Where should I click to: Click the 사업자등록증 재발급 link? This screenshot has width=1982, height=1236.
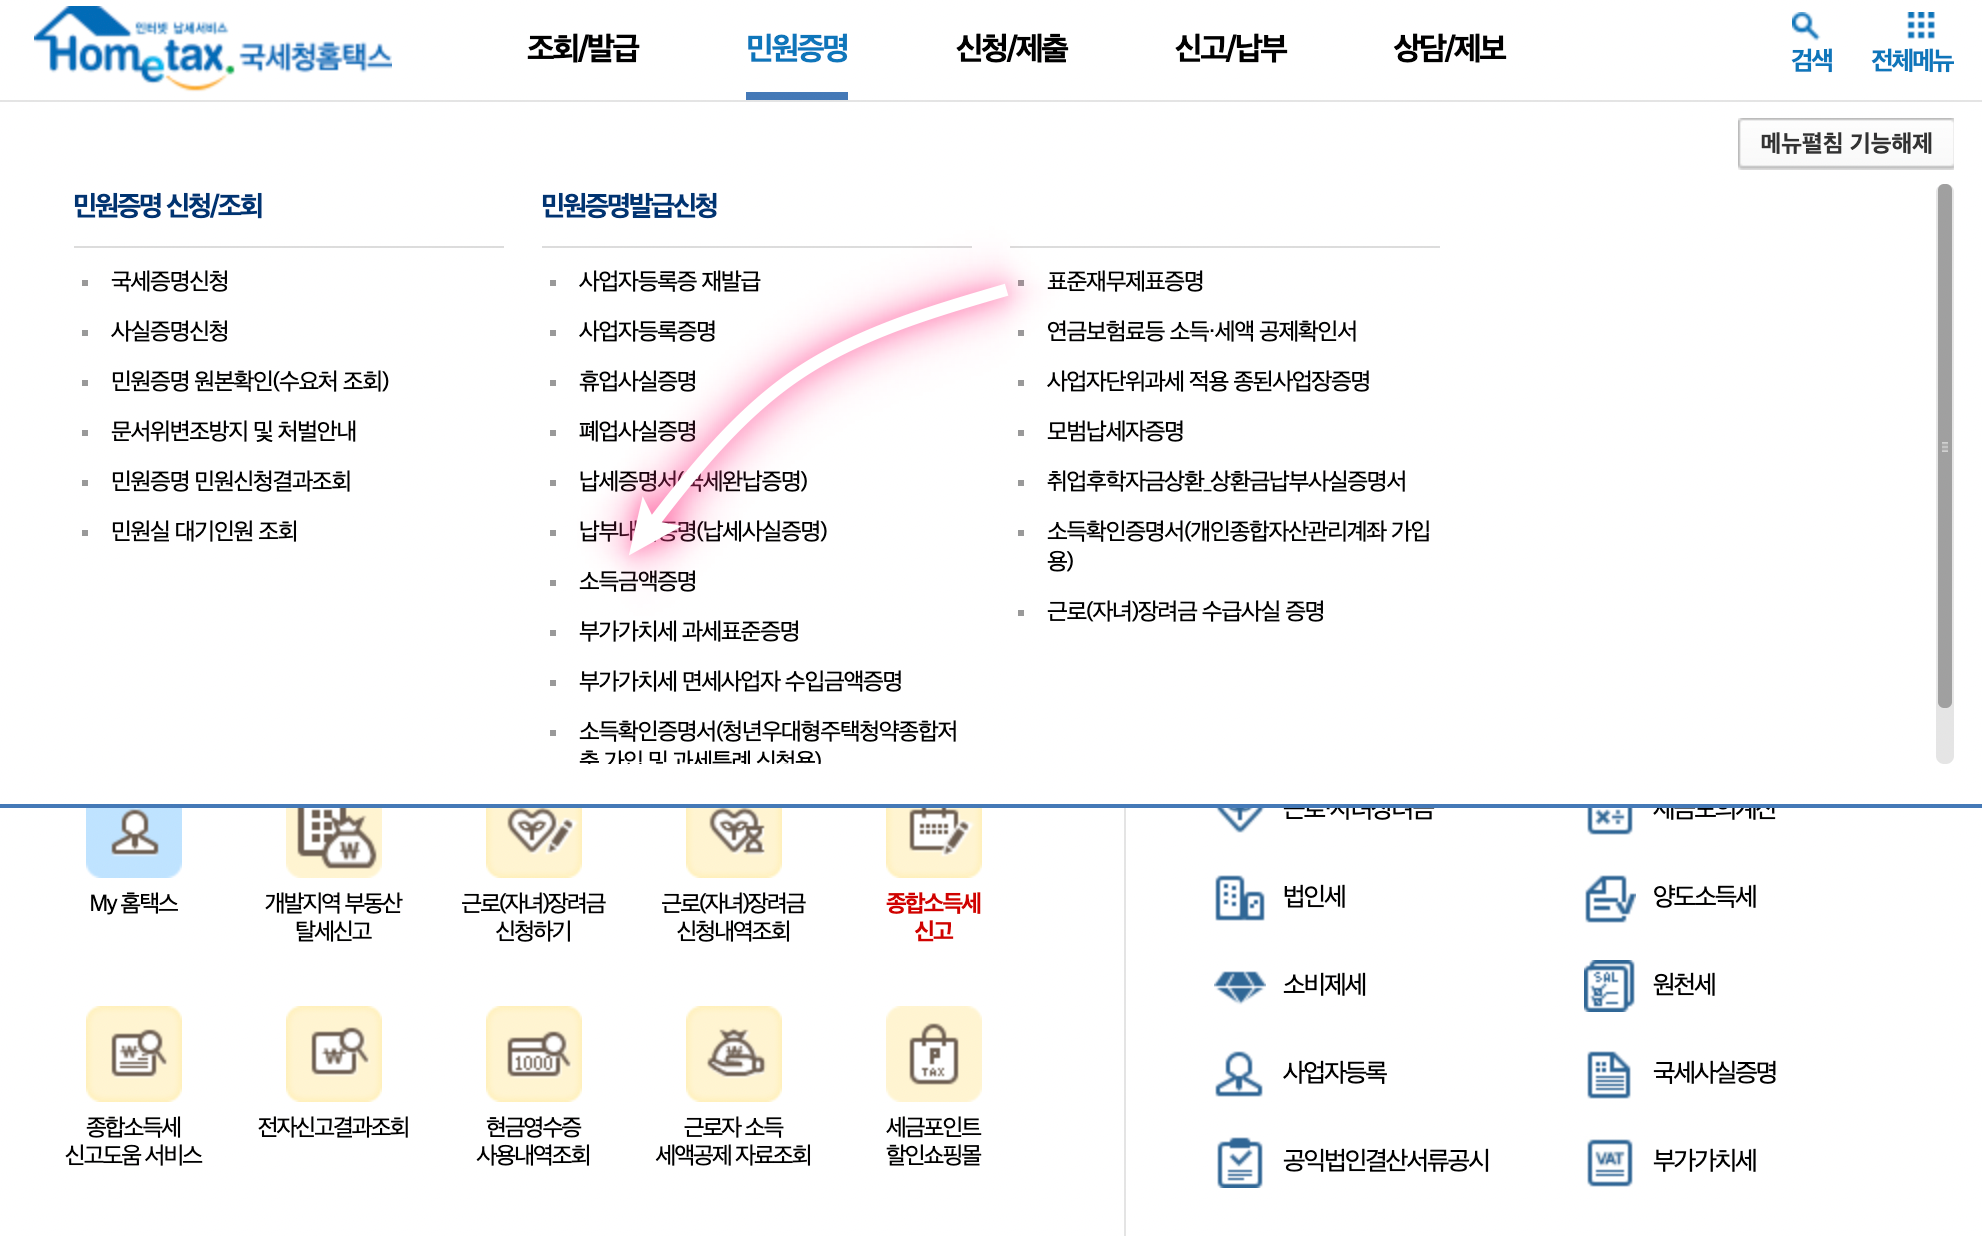(x=669, y=281)
